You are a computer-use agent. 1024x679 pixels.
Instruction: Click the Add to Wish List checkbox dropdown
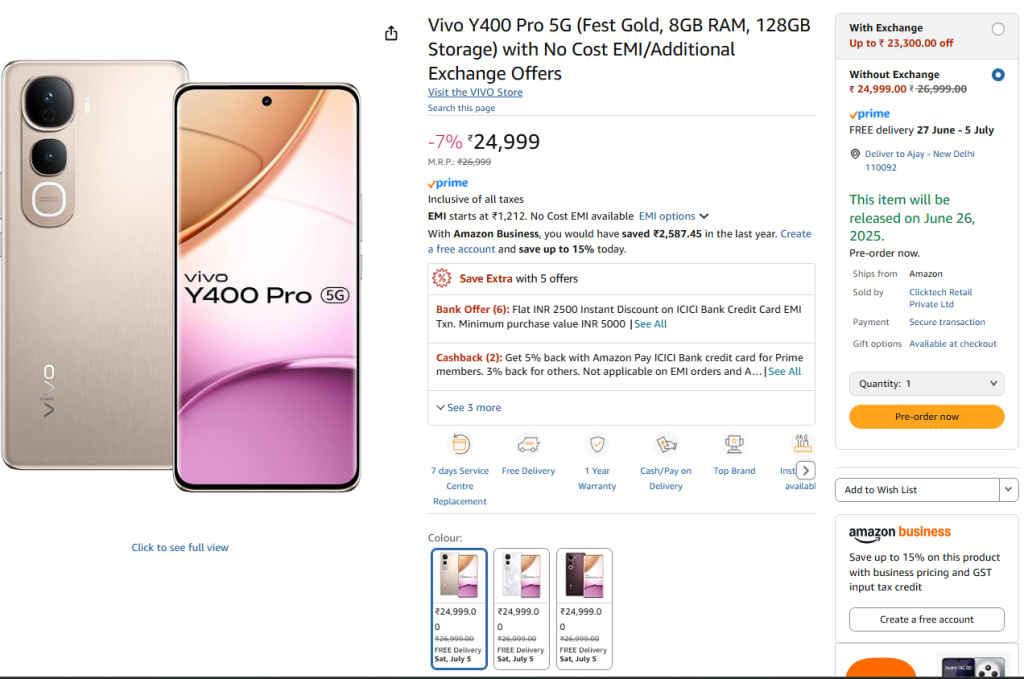coord(1008,489)
